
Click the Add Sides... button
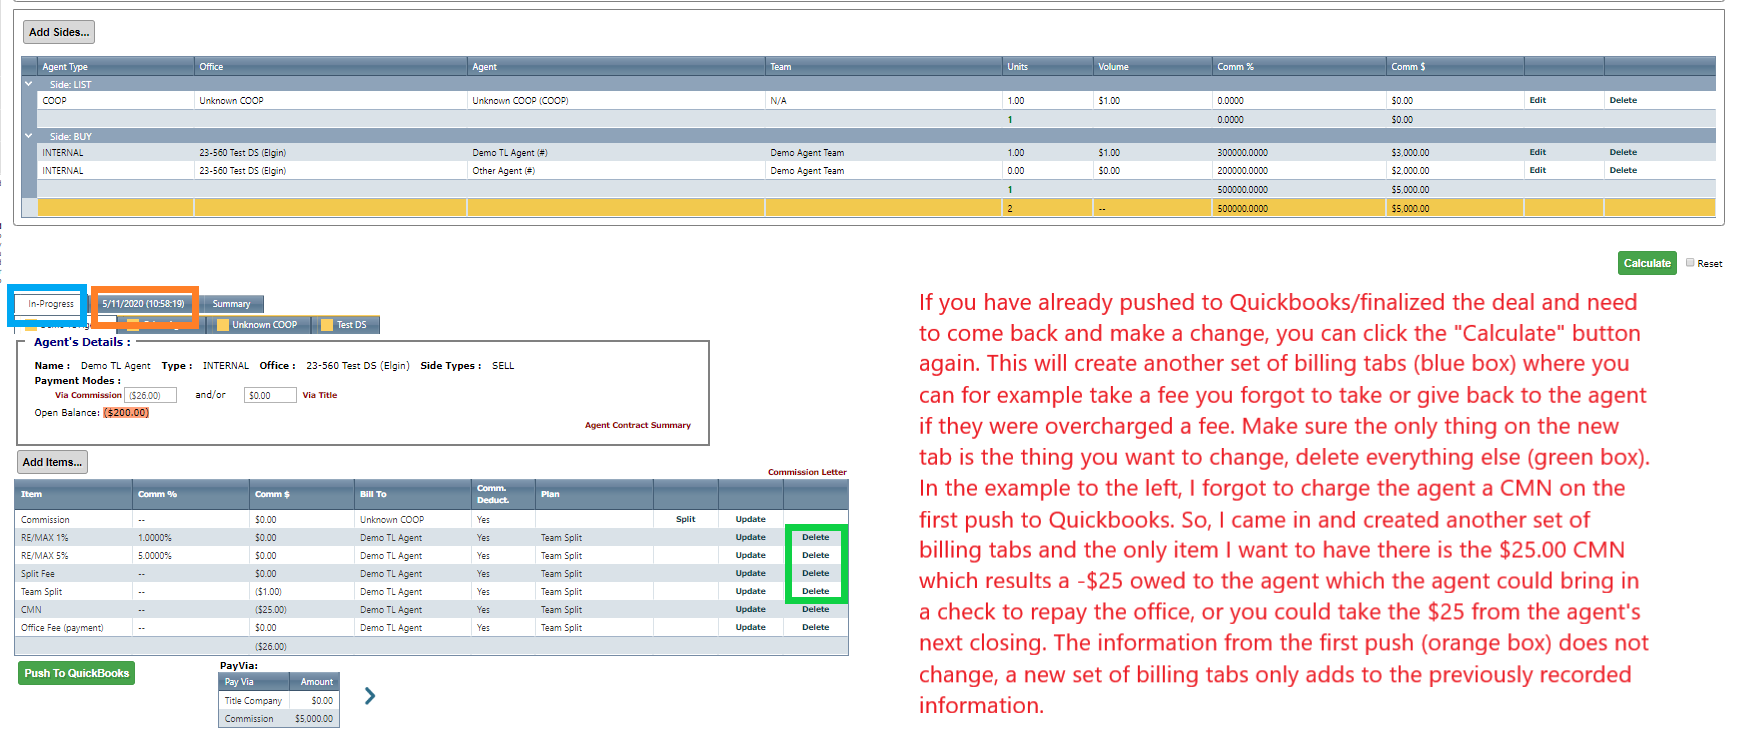[59, 32]
